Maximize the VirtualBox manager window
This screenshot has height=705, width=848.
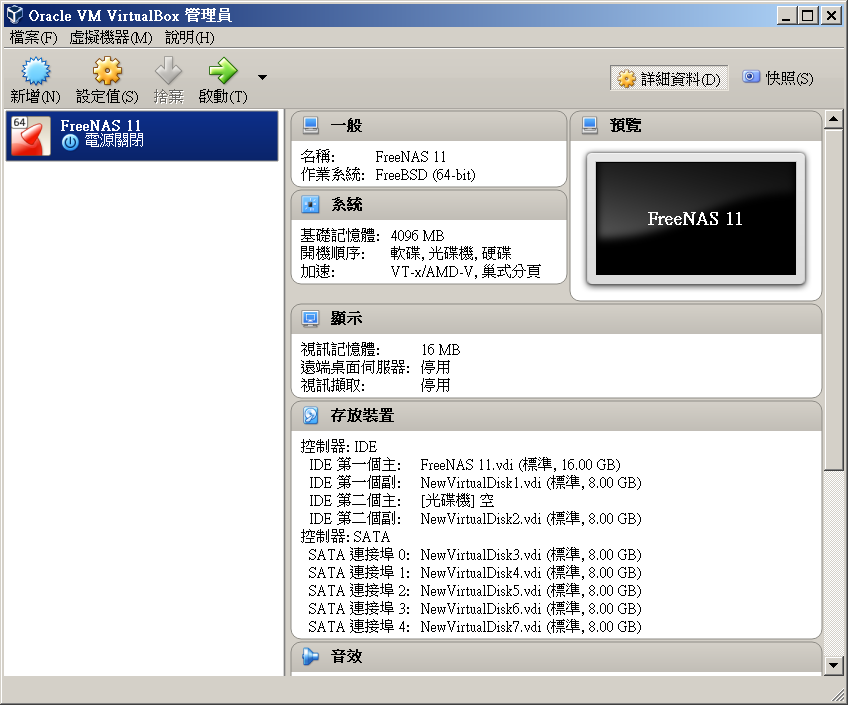pyautogui.click(x=808, y=16)
